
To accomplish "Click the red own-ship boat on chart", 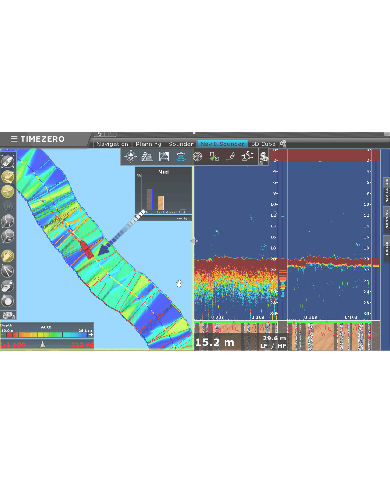I will [x=86, y=249].
